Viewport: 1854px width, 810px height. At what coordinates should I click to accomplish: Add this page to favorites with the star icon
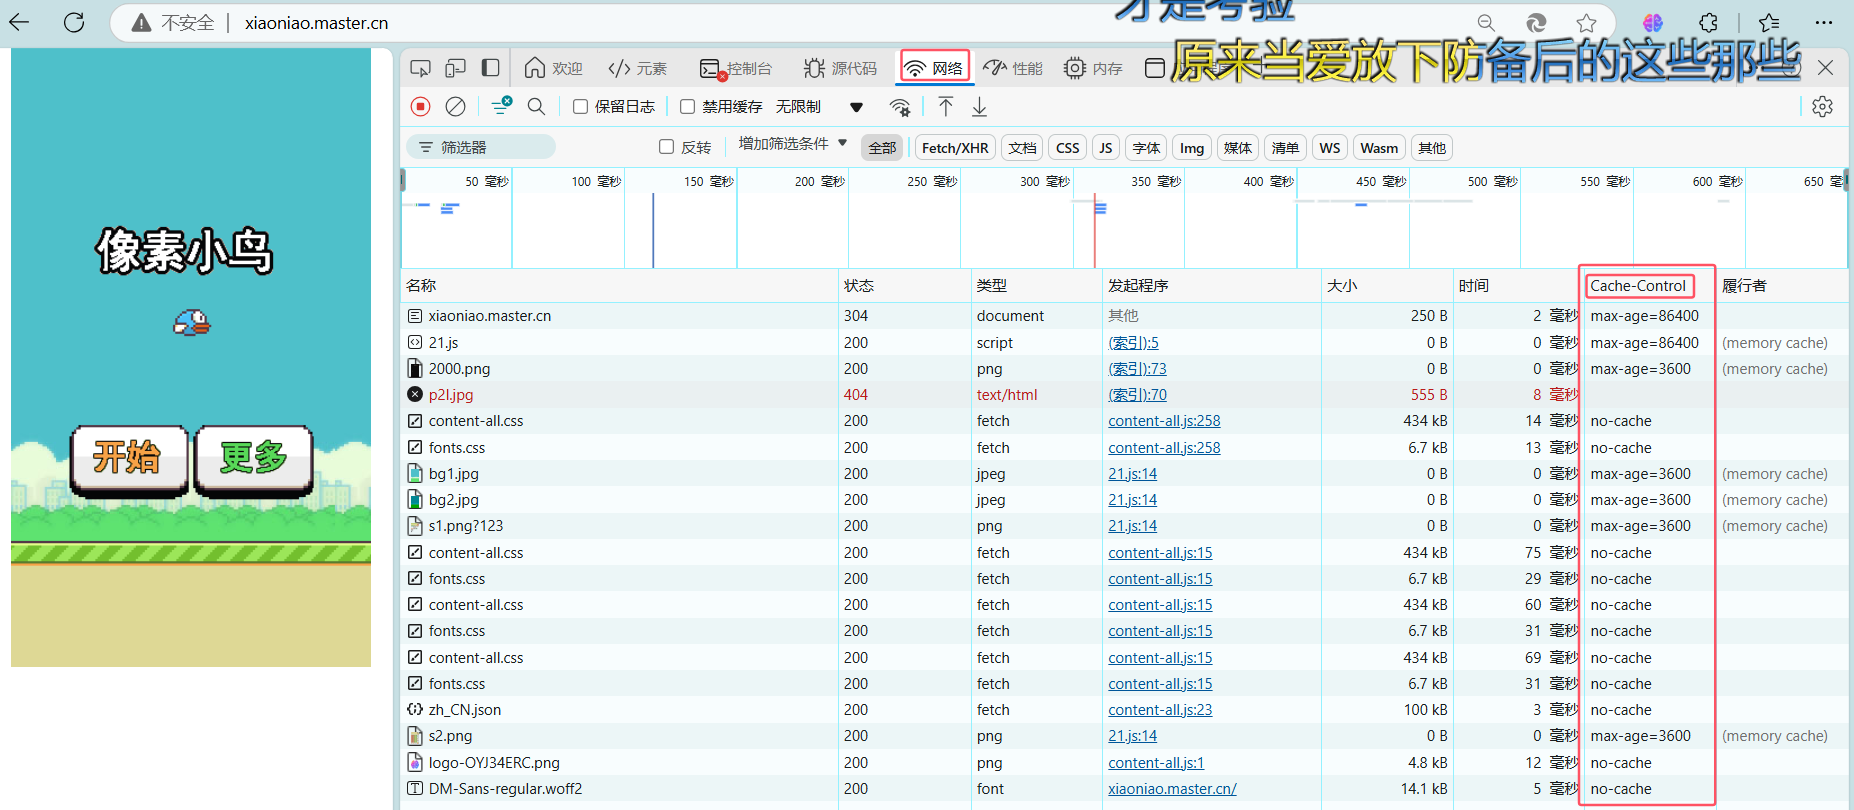(1587, 22)
